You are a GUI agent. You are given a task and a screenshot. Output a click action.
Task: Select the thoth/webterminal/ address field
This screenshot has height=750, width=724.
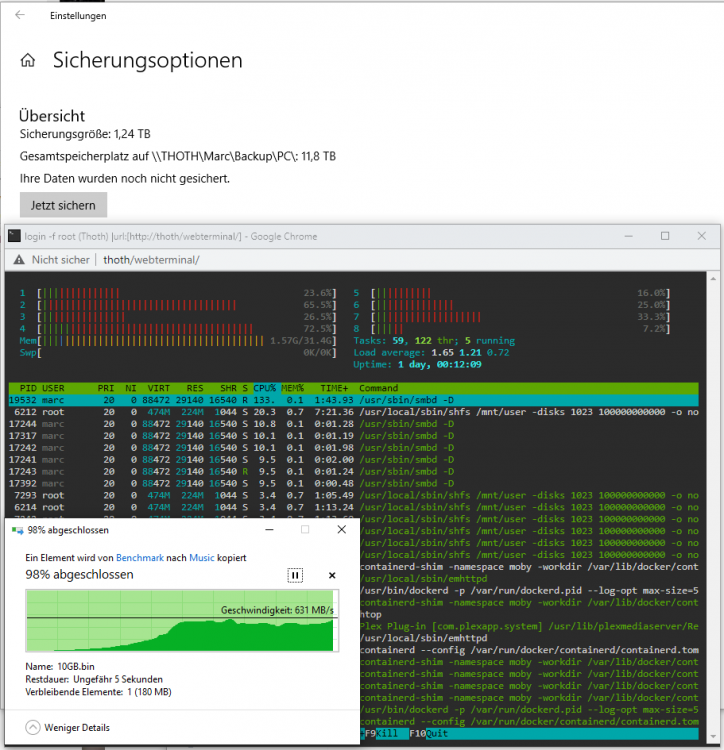tap(151, 260)
